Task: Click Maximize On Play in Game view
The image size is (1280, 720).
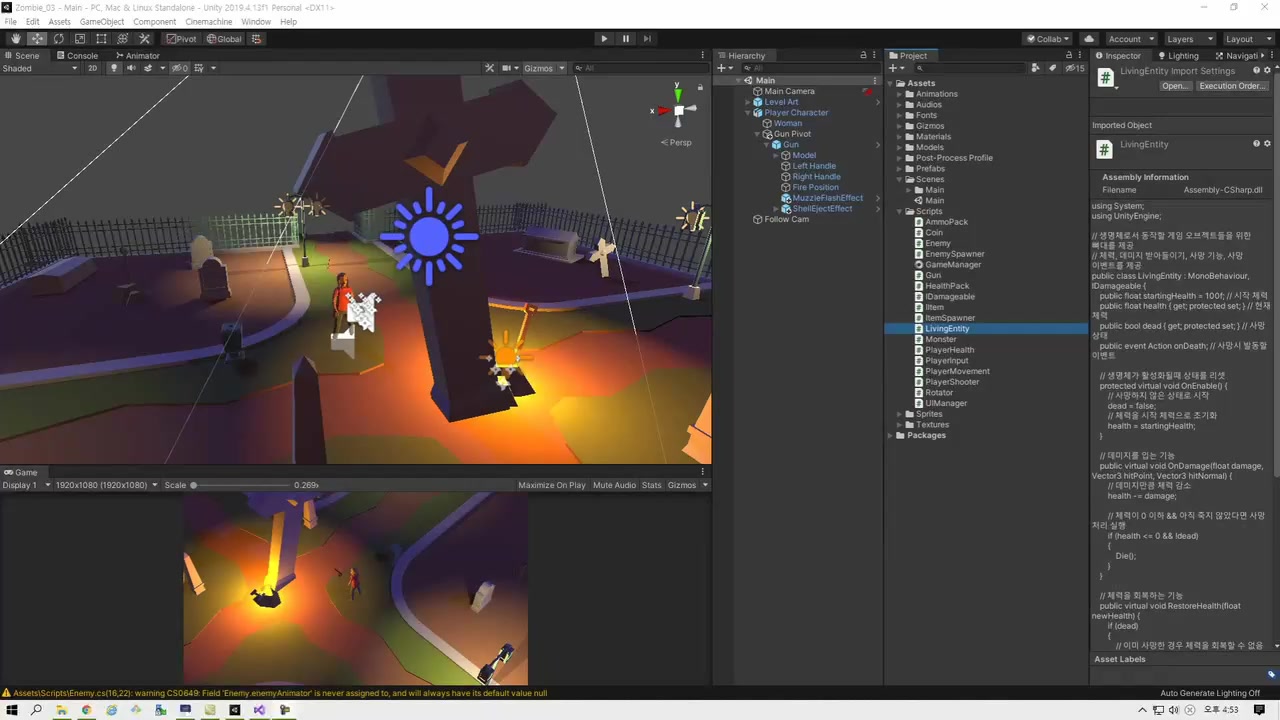Action: (x=551, y=485)
